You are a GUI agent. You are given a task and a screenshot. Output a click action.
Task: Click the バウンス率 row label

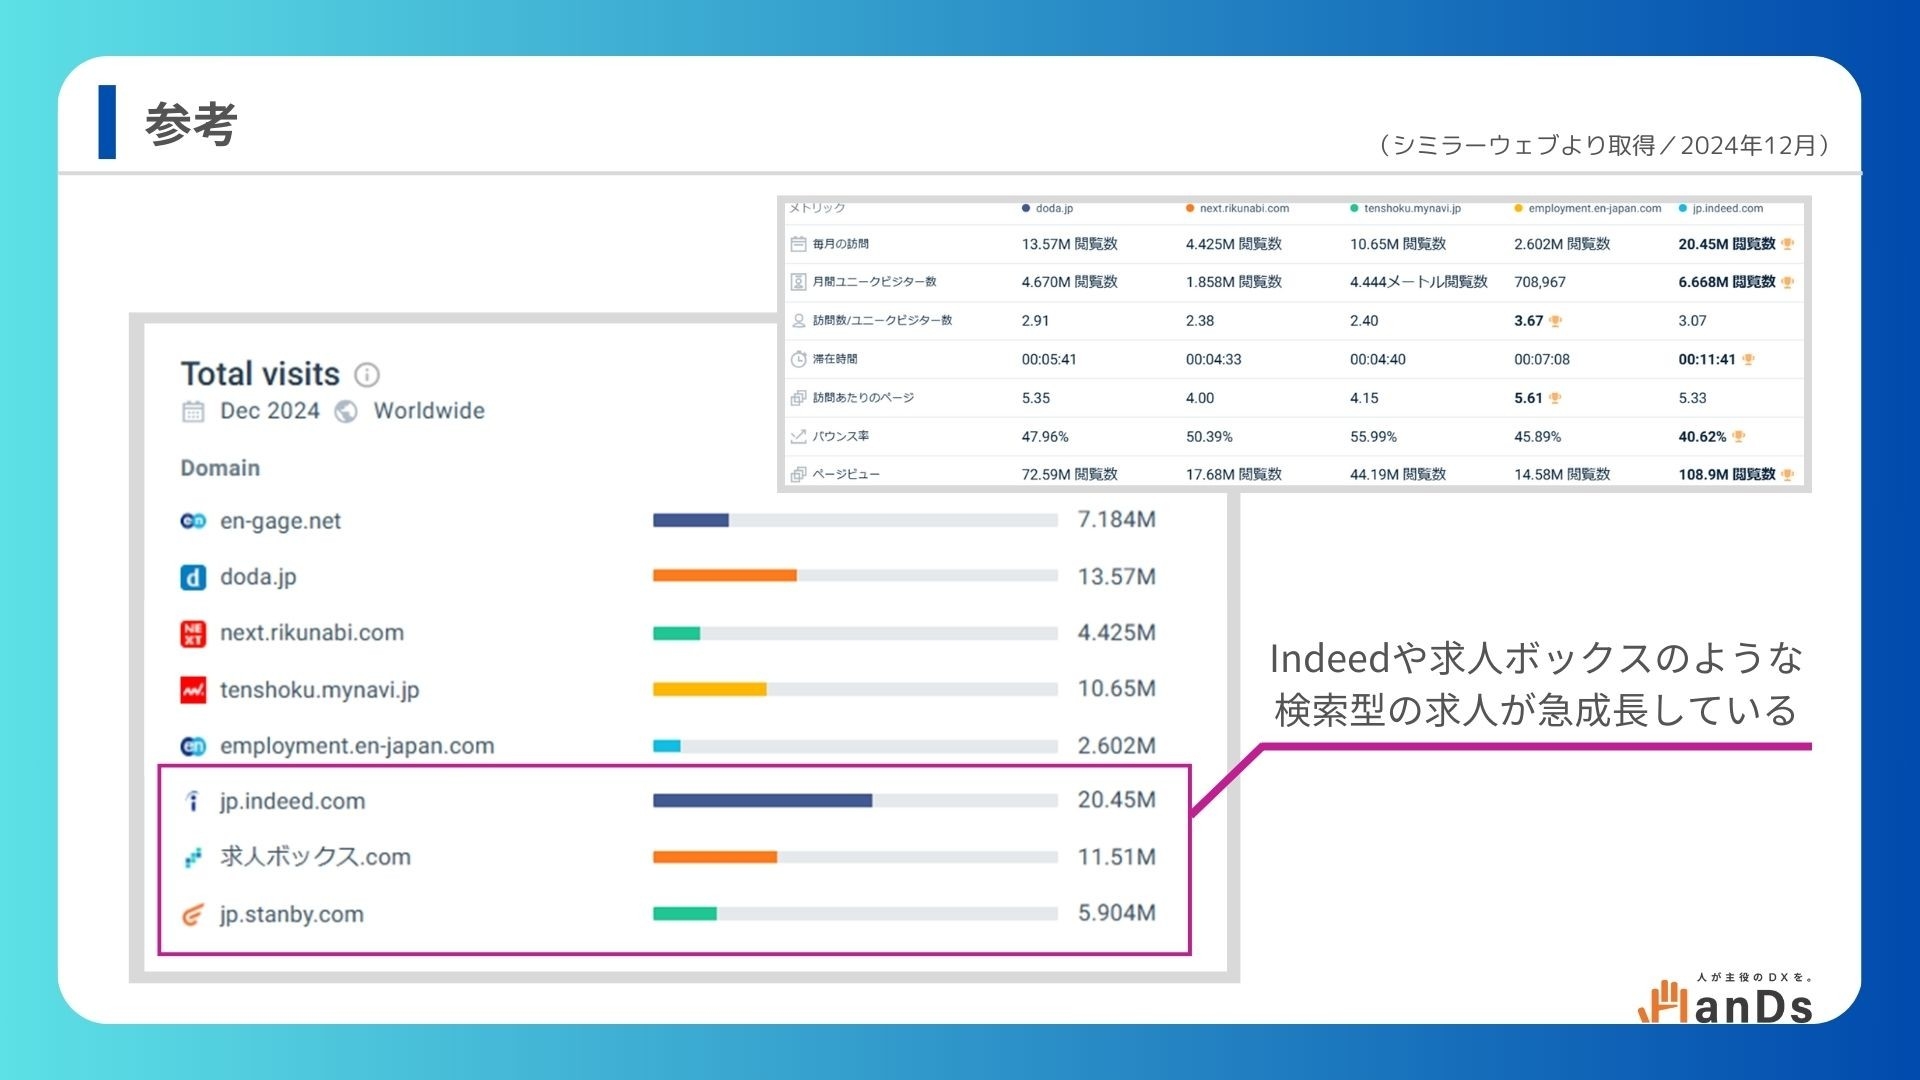click(x=840, y=436)
